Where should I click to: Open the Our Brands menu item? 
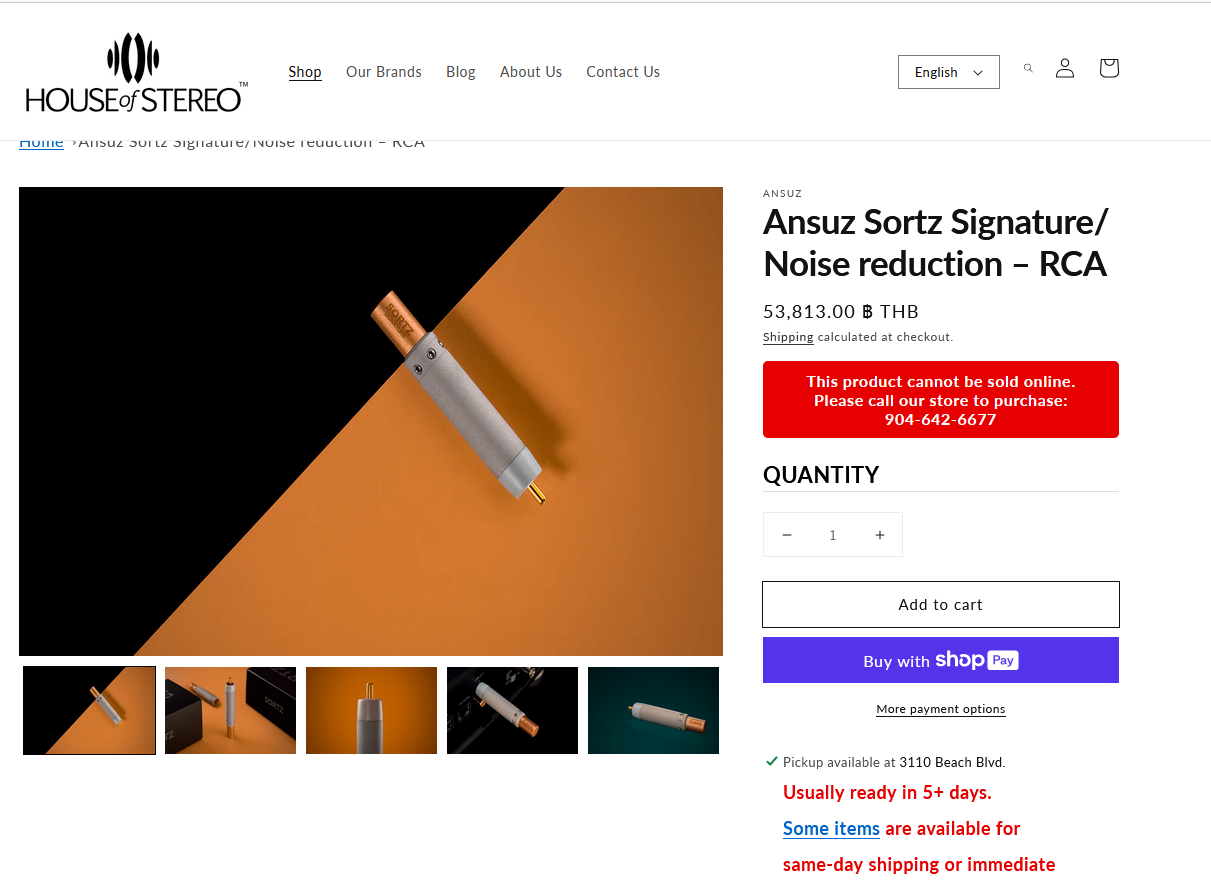(384, 72)
